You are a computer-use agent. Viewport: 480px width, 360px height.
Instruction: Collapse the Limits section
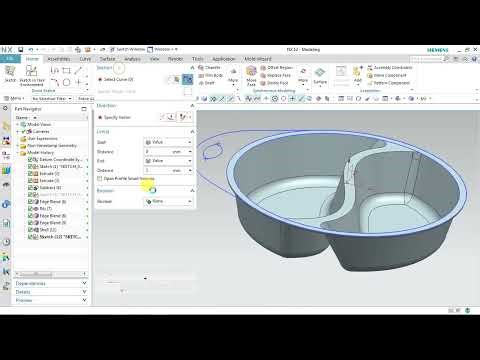192,132
